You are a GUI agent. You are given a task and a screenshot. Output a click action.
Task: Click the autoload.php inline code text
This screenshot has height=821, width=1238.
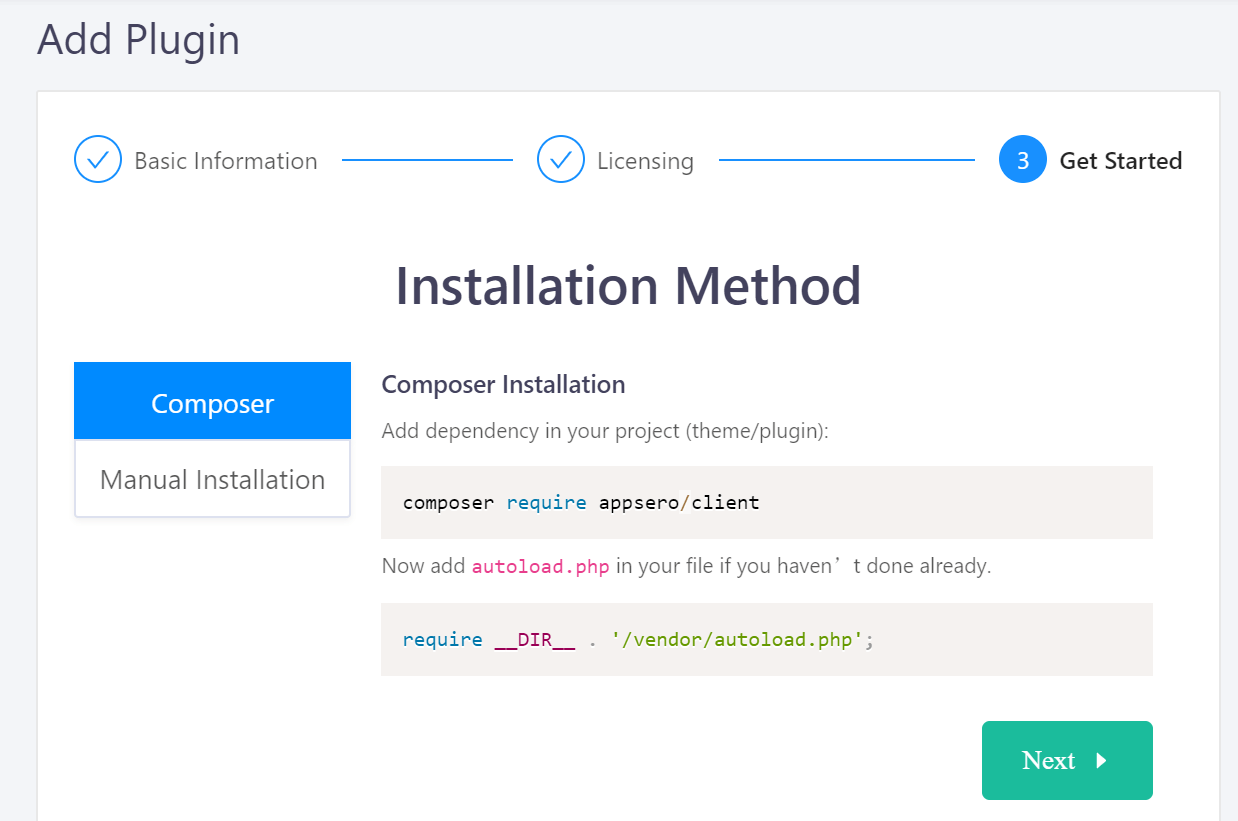tap(540, 566)
